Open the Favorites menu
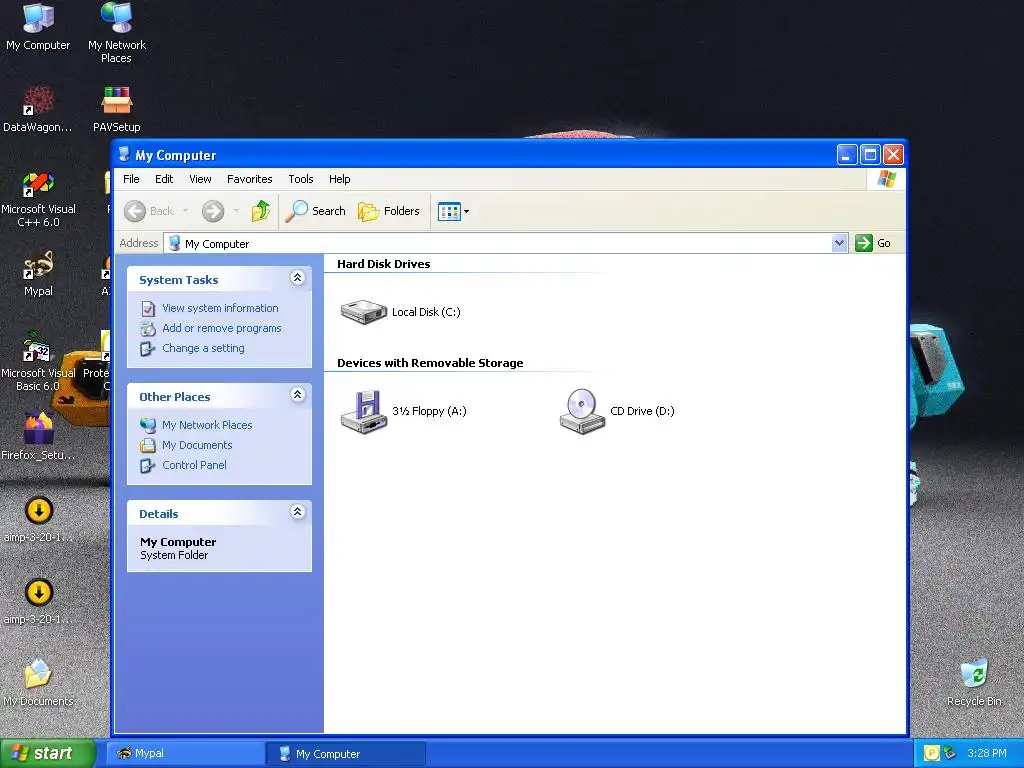 249,179
